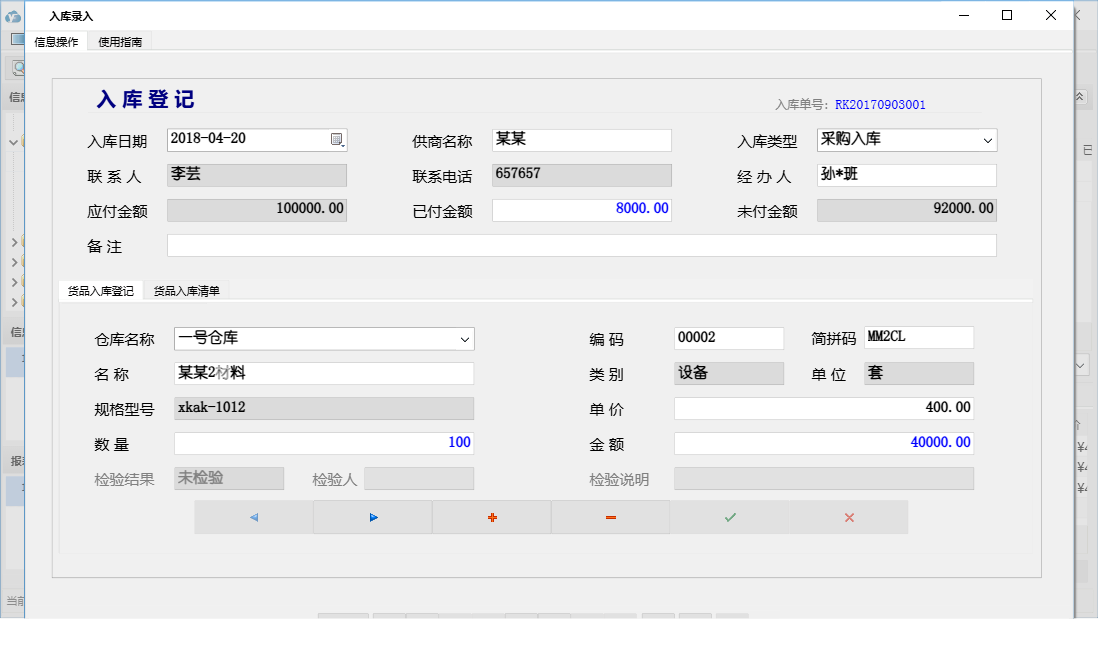
Task: Add a new goods entry with plus icon
Action: coord(490,517)
